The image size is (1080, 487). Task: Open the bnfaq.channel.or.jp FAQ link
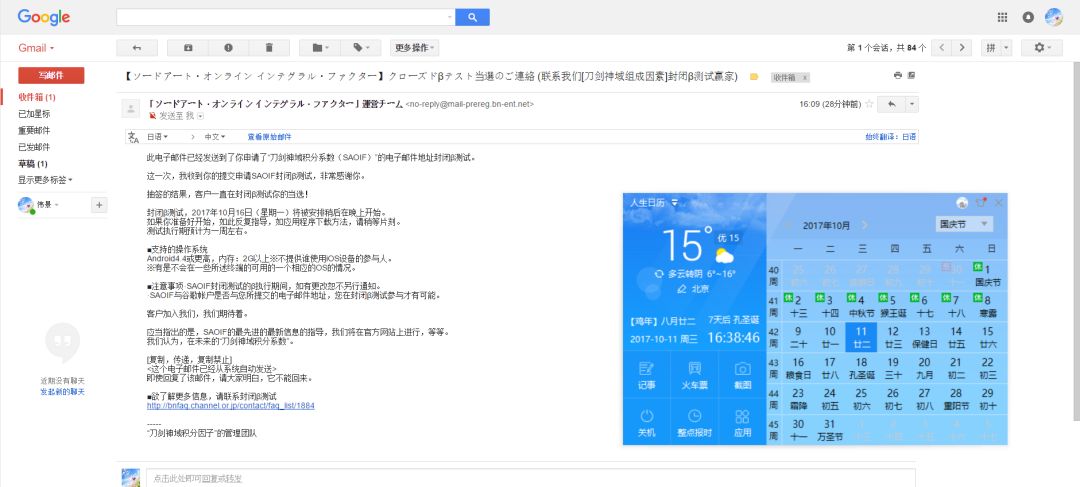pyautogui.click(x=231, y=406)
